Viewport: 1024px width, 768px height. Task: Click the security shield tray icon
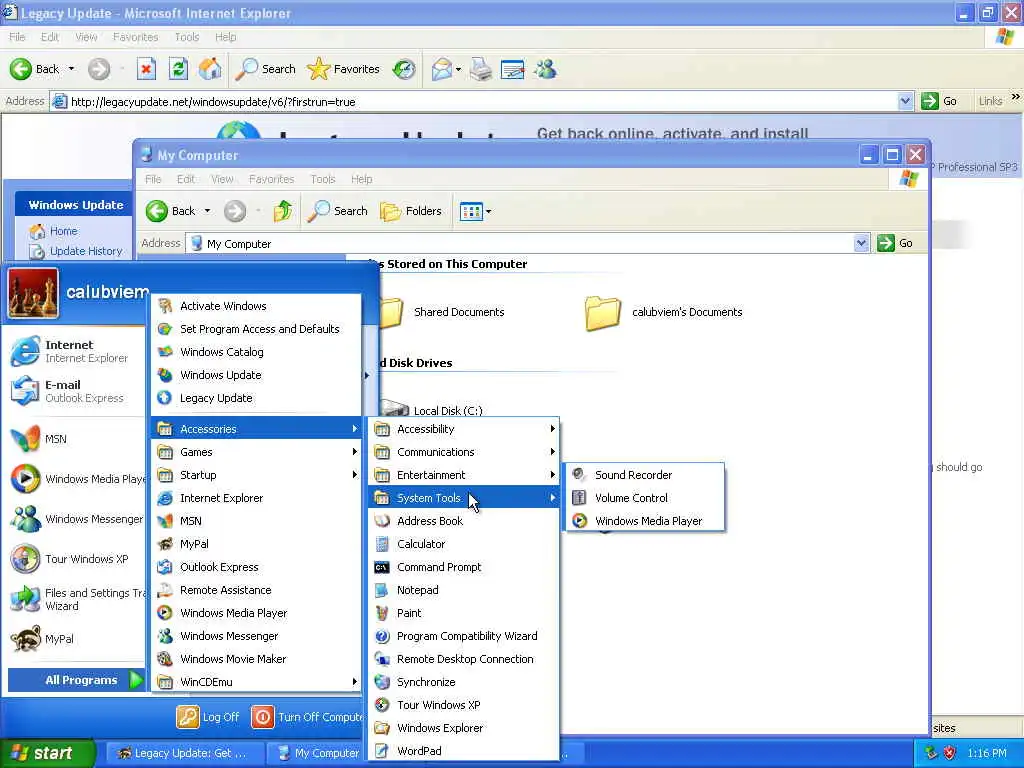pyautogui.click(x=950, y=753)
